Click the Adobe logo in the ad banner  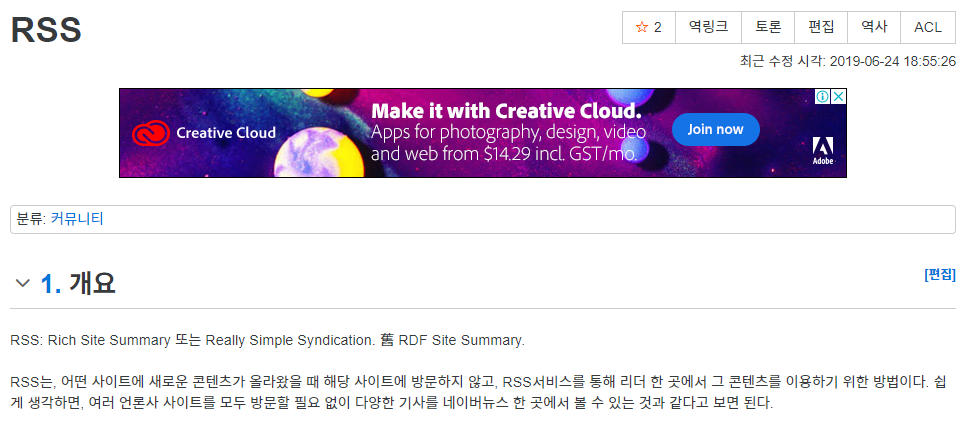pos(823,150)
